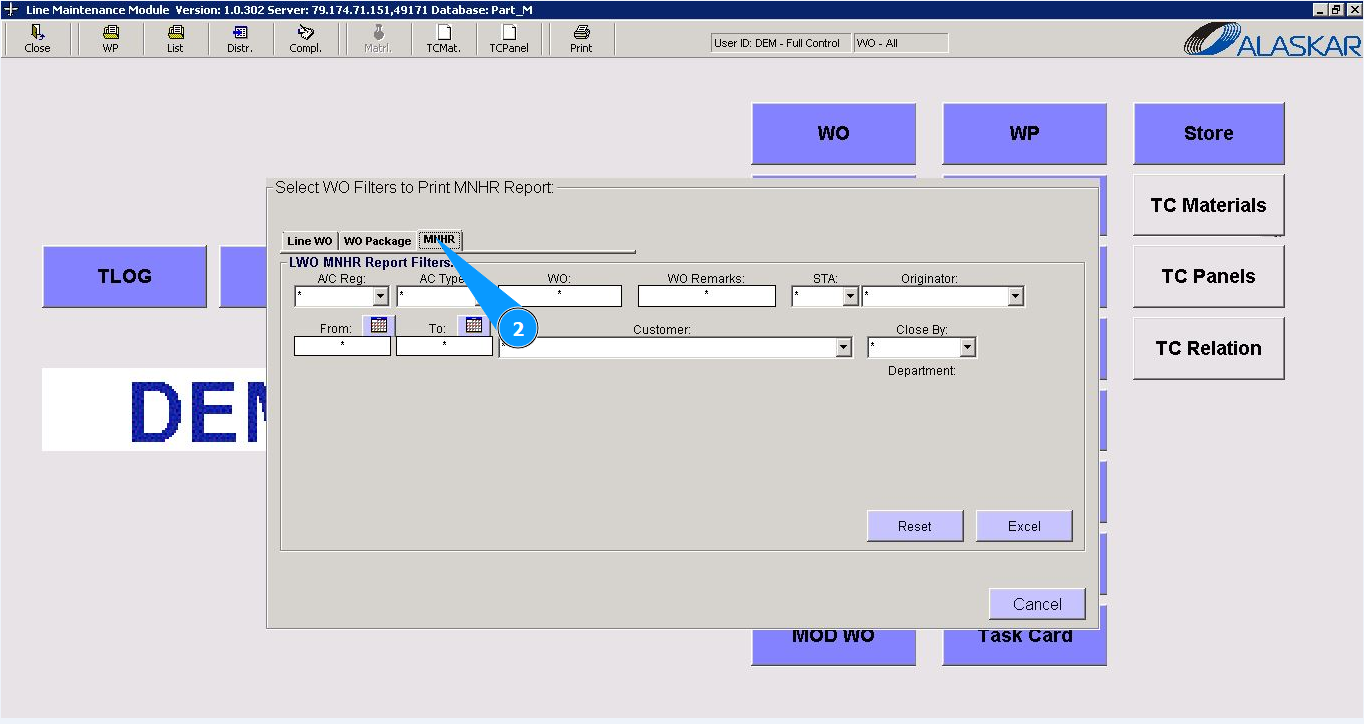Expand the A/C Reg dropdown
1364x724 pixels.
[x=380, y=297]
